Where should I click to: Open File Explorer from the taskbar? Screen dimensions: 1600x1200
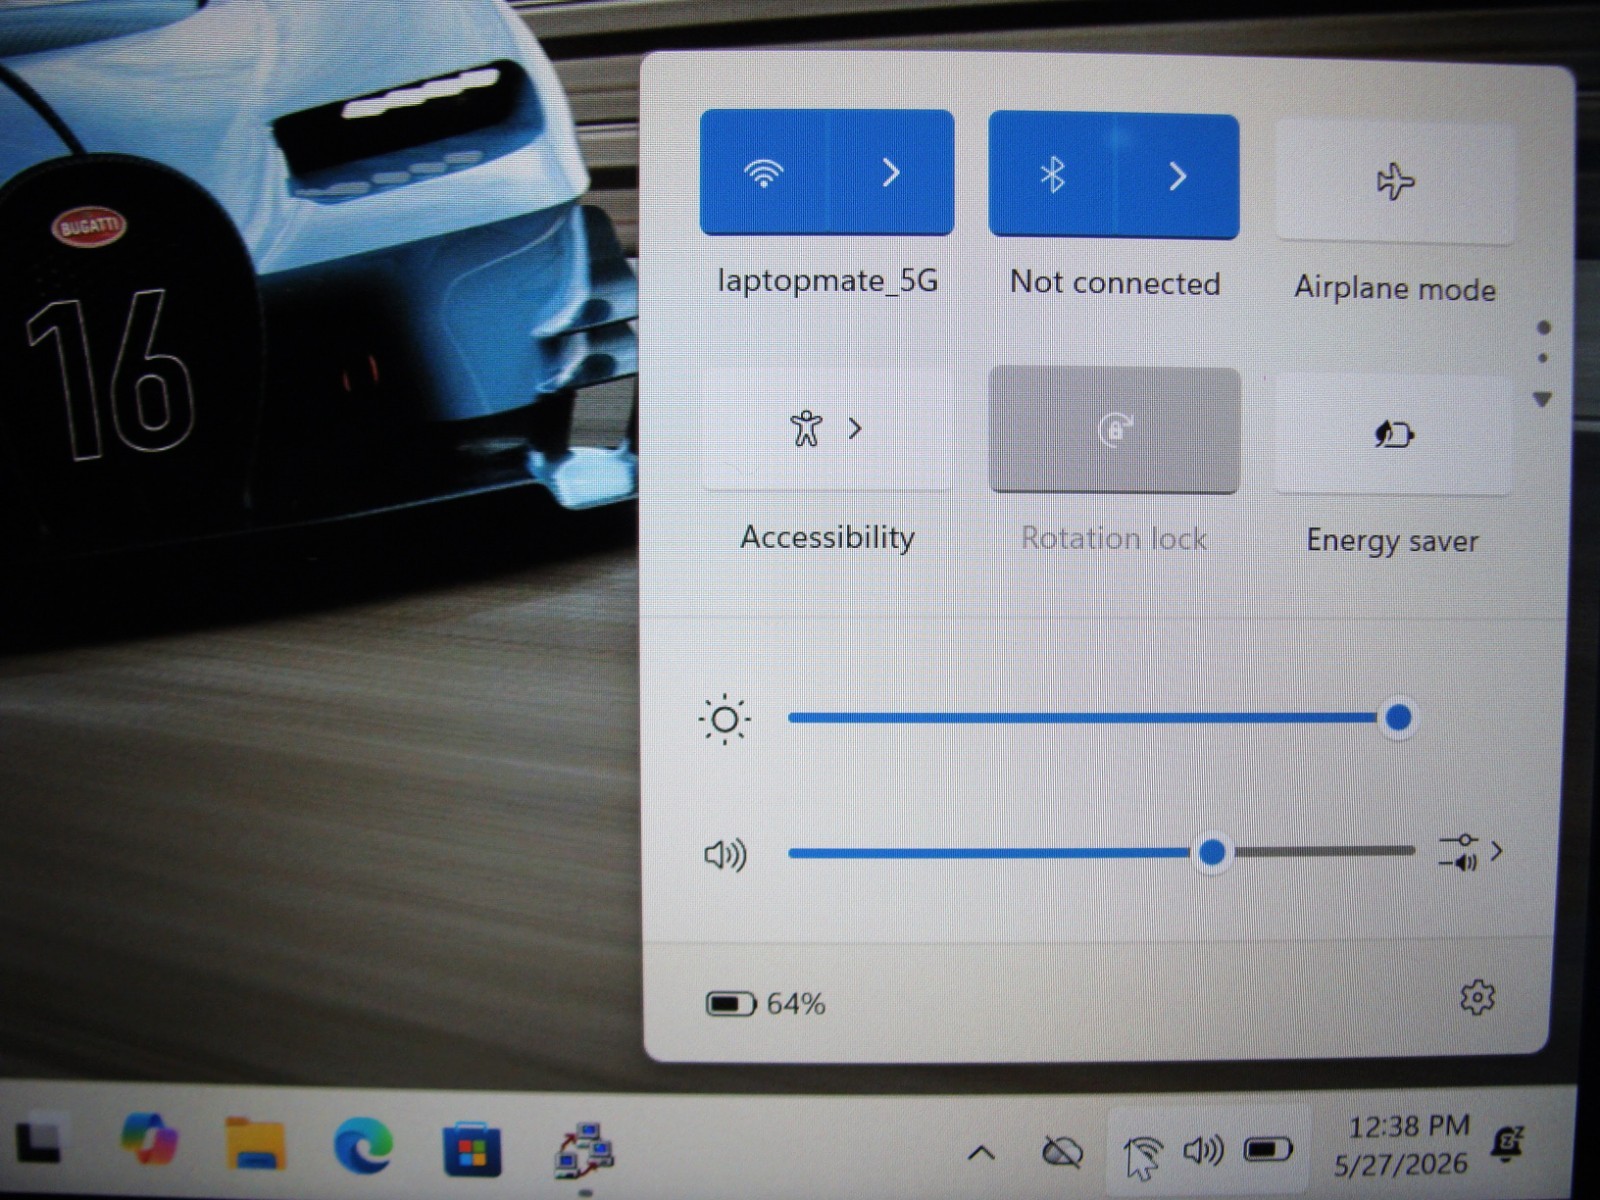[x=256, y=1144]
